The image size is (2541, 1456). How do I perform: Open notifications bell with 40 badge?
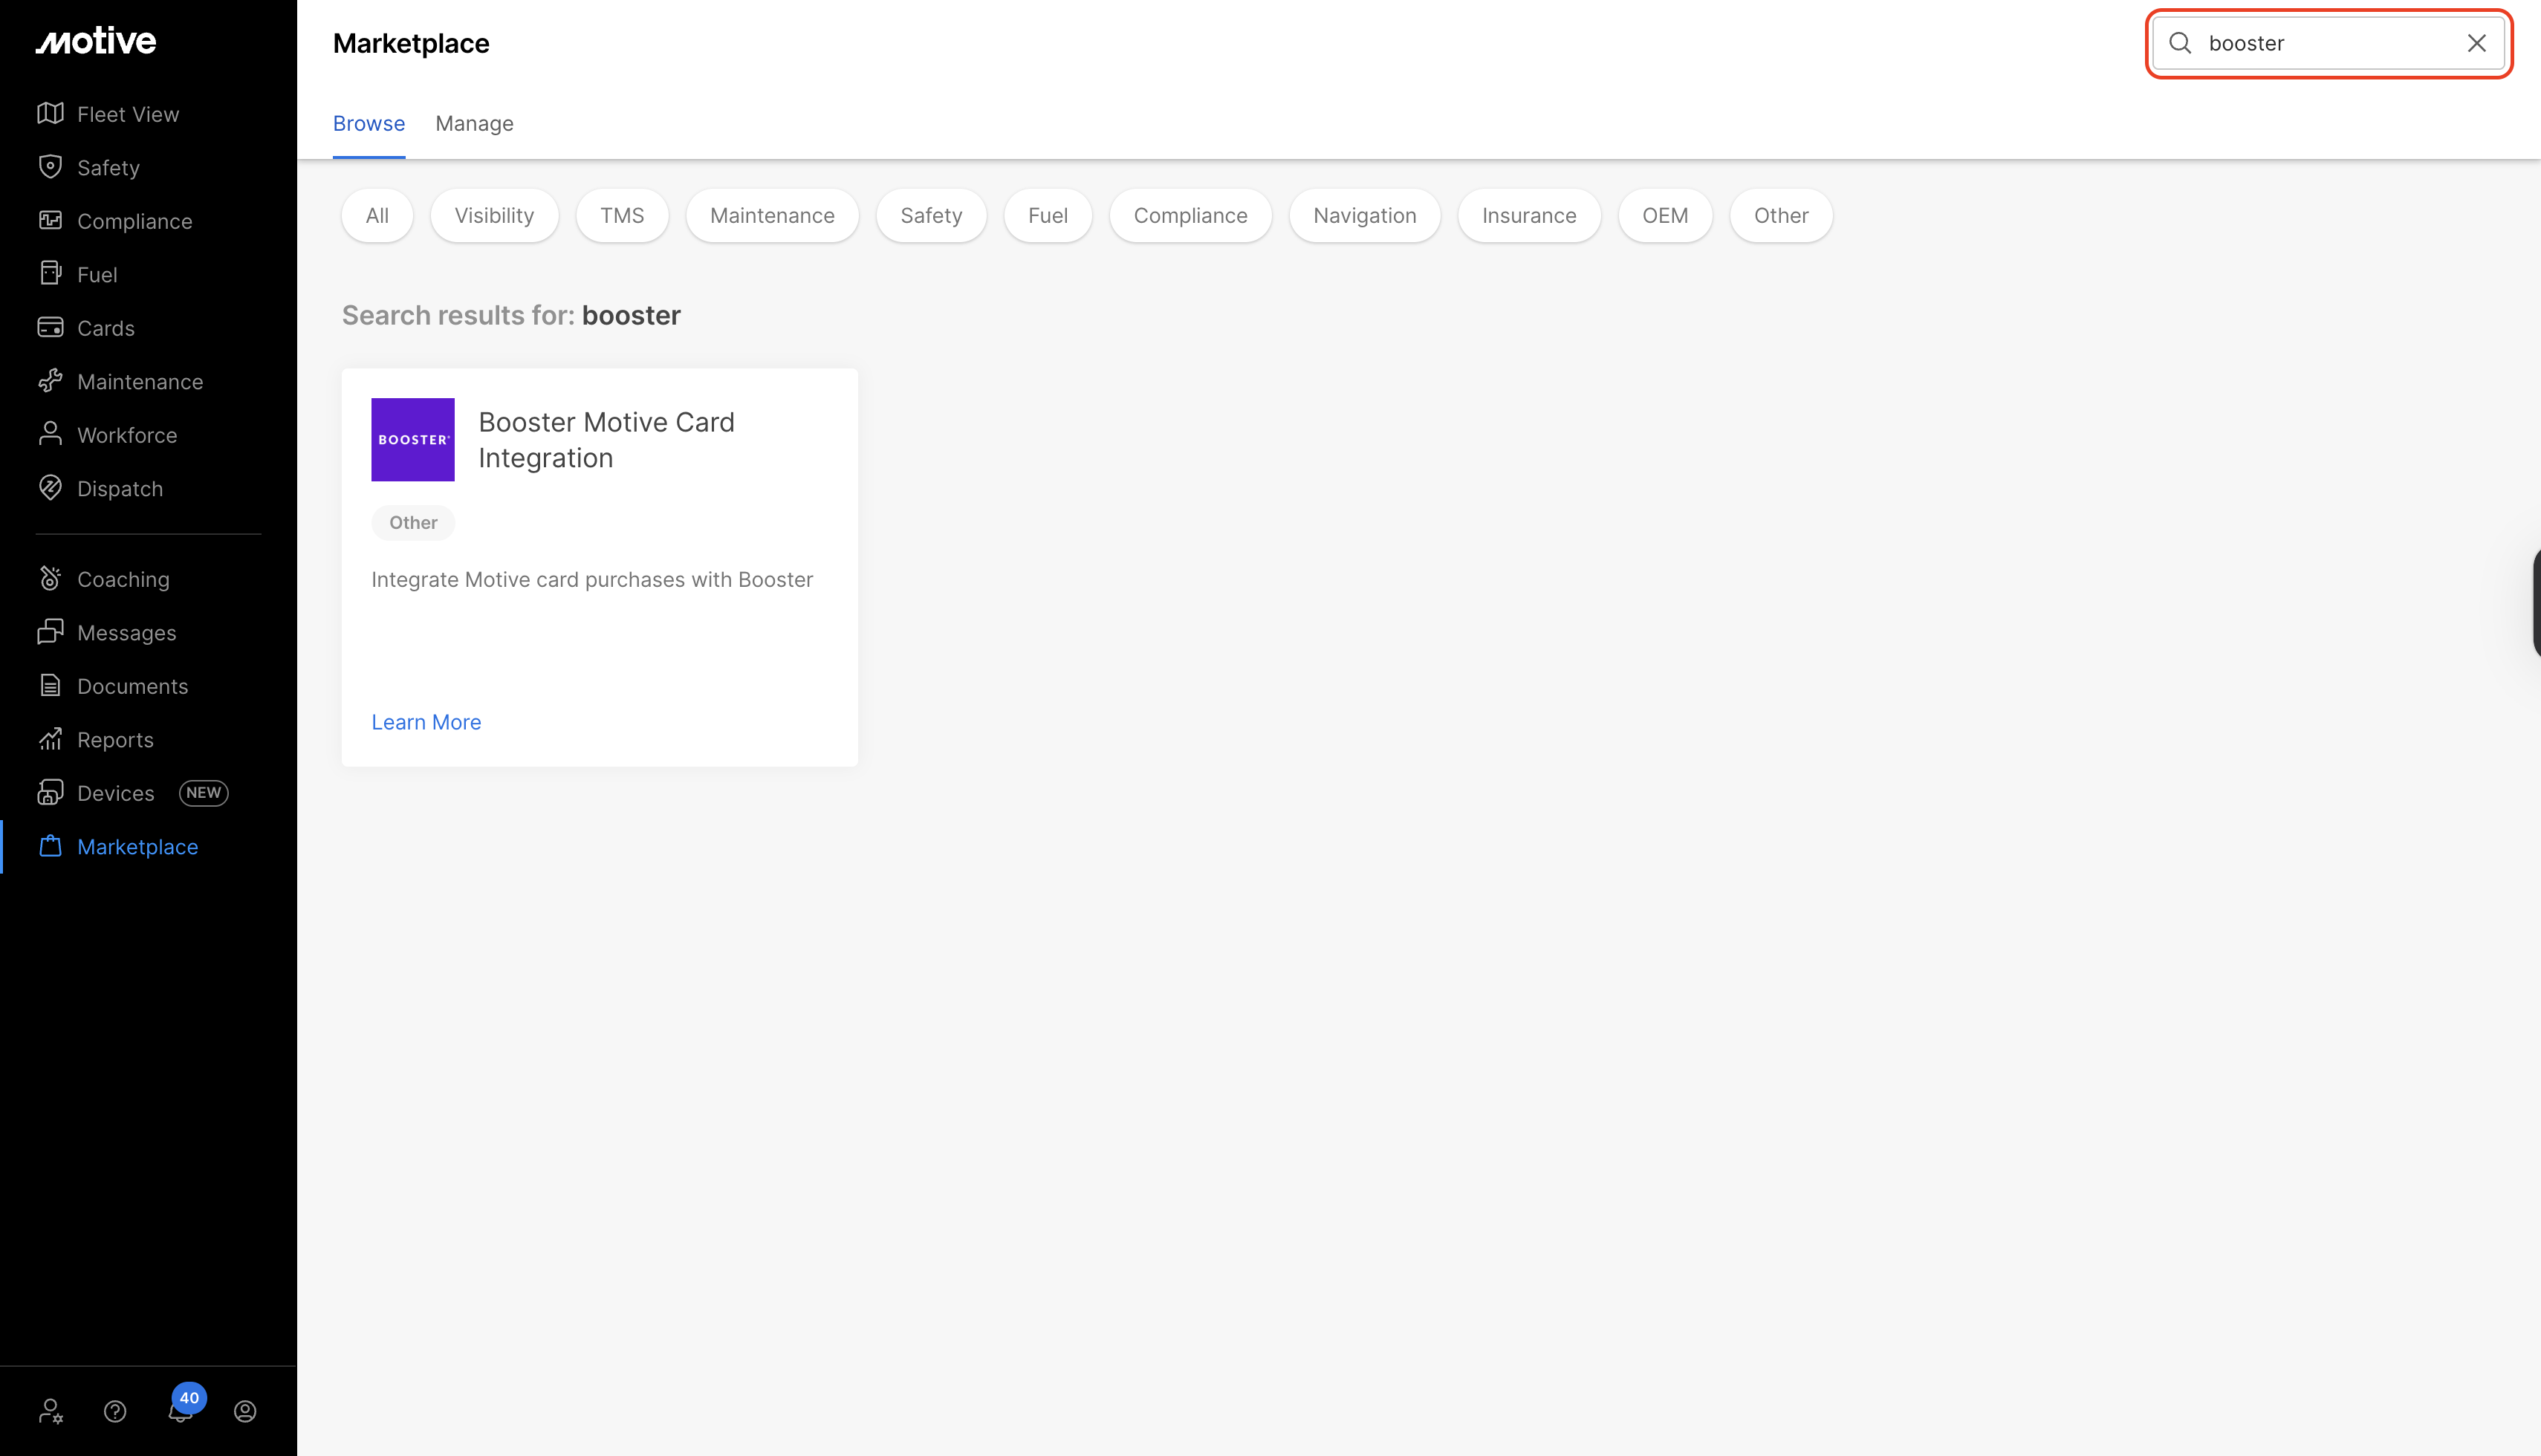(182, 1407)
